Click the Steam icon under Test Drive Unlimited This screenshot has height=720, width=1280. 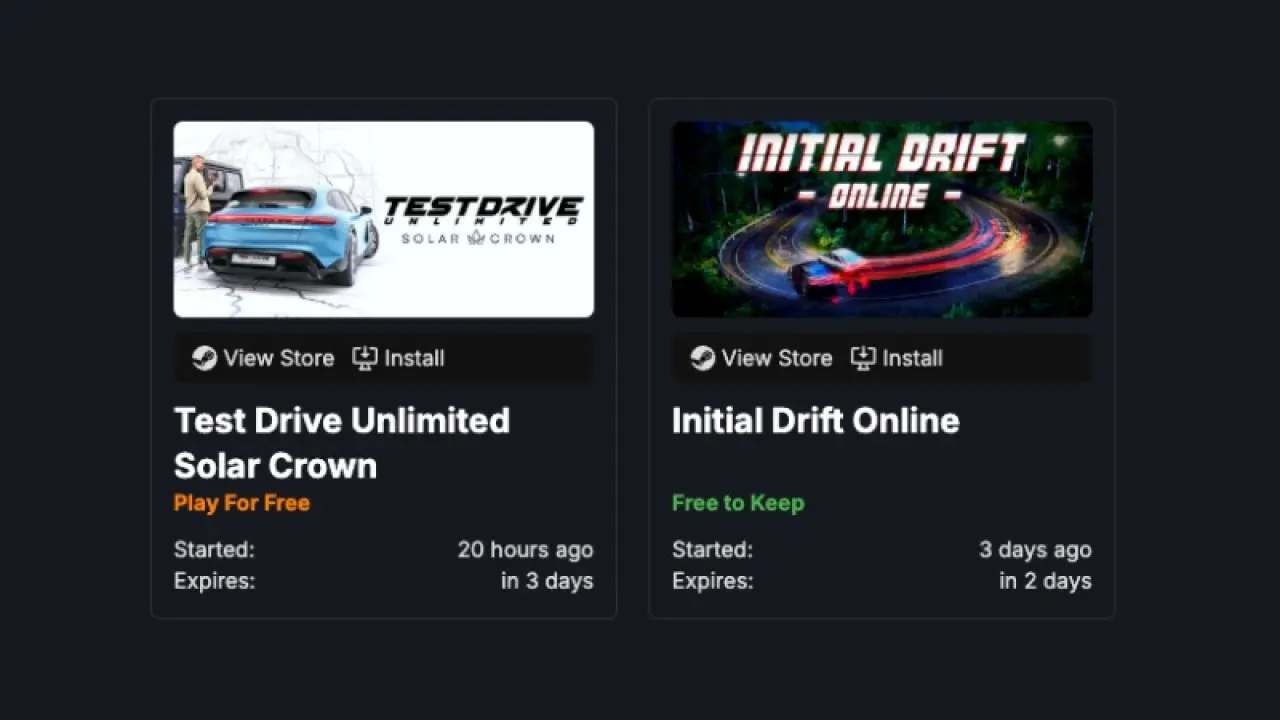coord(204,358)
